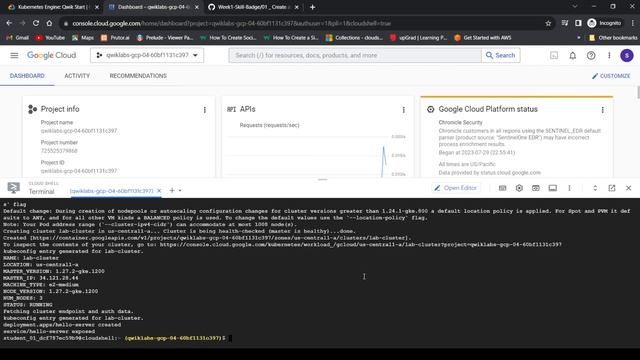
Task: Open the Maps bookmark
Action: click(83, 38)
